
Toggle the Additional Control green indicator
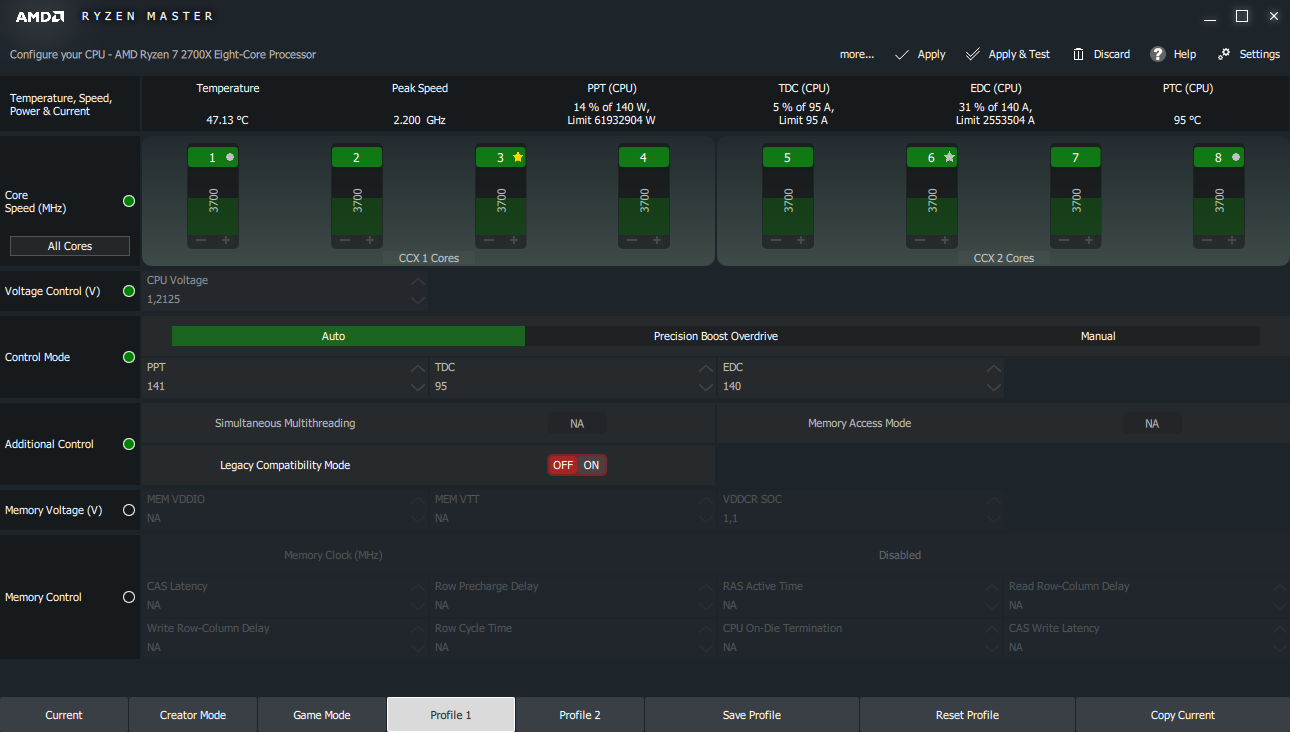(128, 444)
